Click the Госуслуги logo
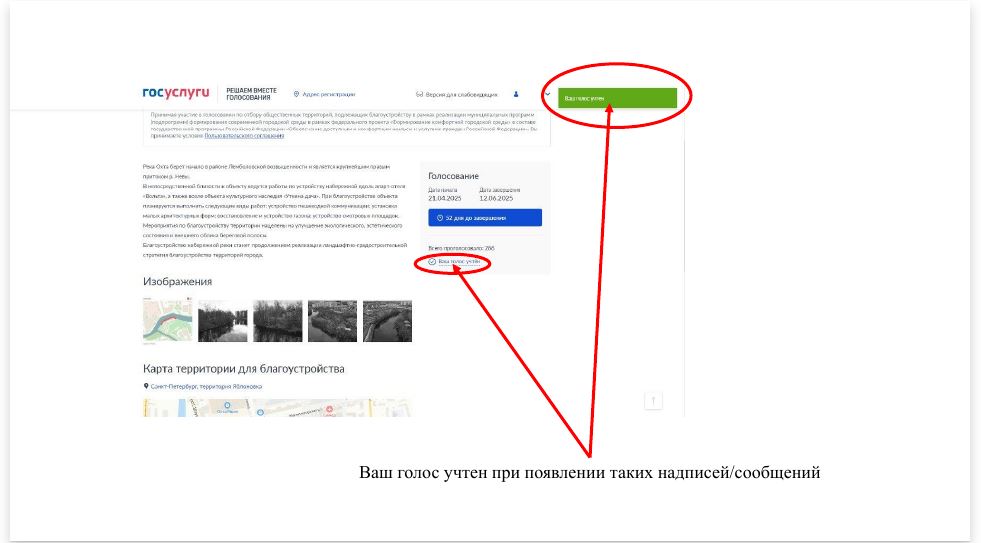The width and height of the screenshot is (981, 543). [x=176, y=93]
